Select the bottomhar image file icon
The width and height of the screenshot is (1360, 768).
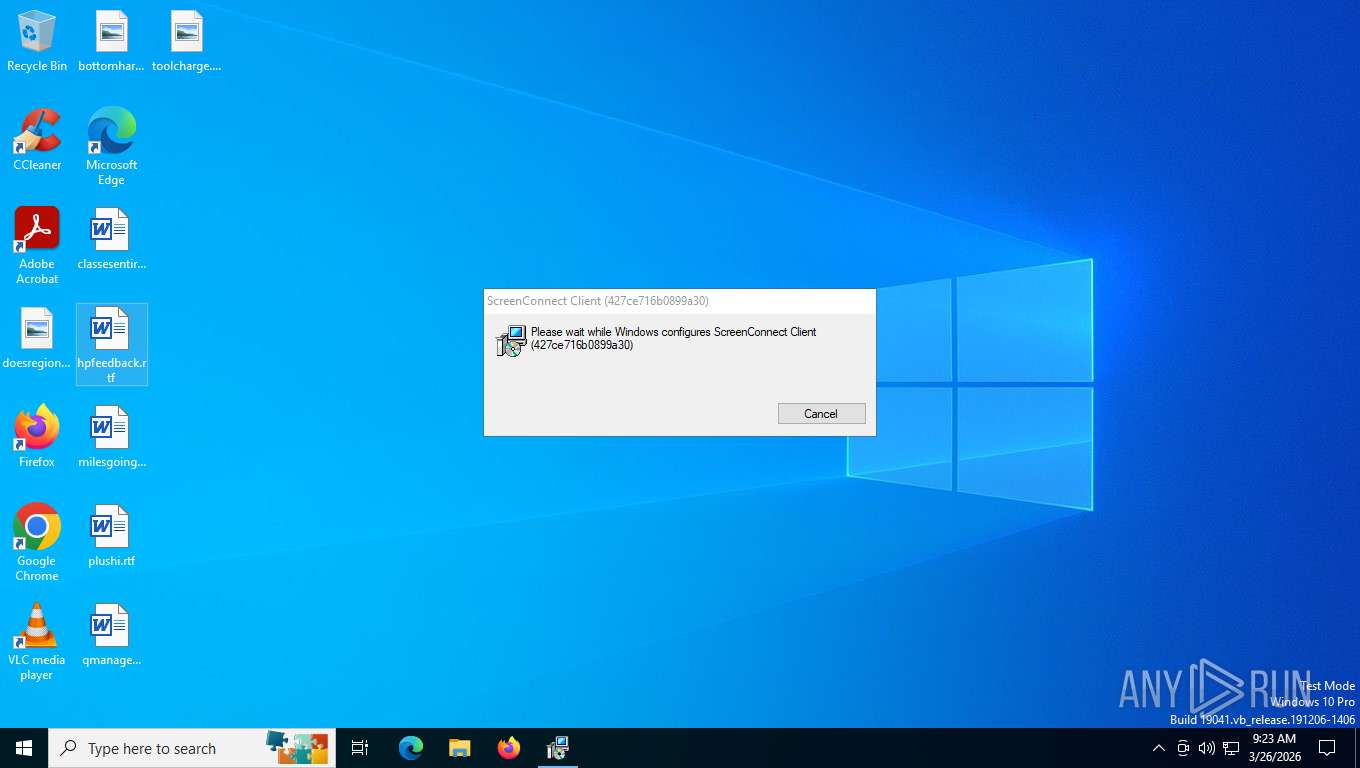pyautogui.click(x=111, y=42)
